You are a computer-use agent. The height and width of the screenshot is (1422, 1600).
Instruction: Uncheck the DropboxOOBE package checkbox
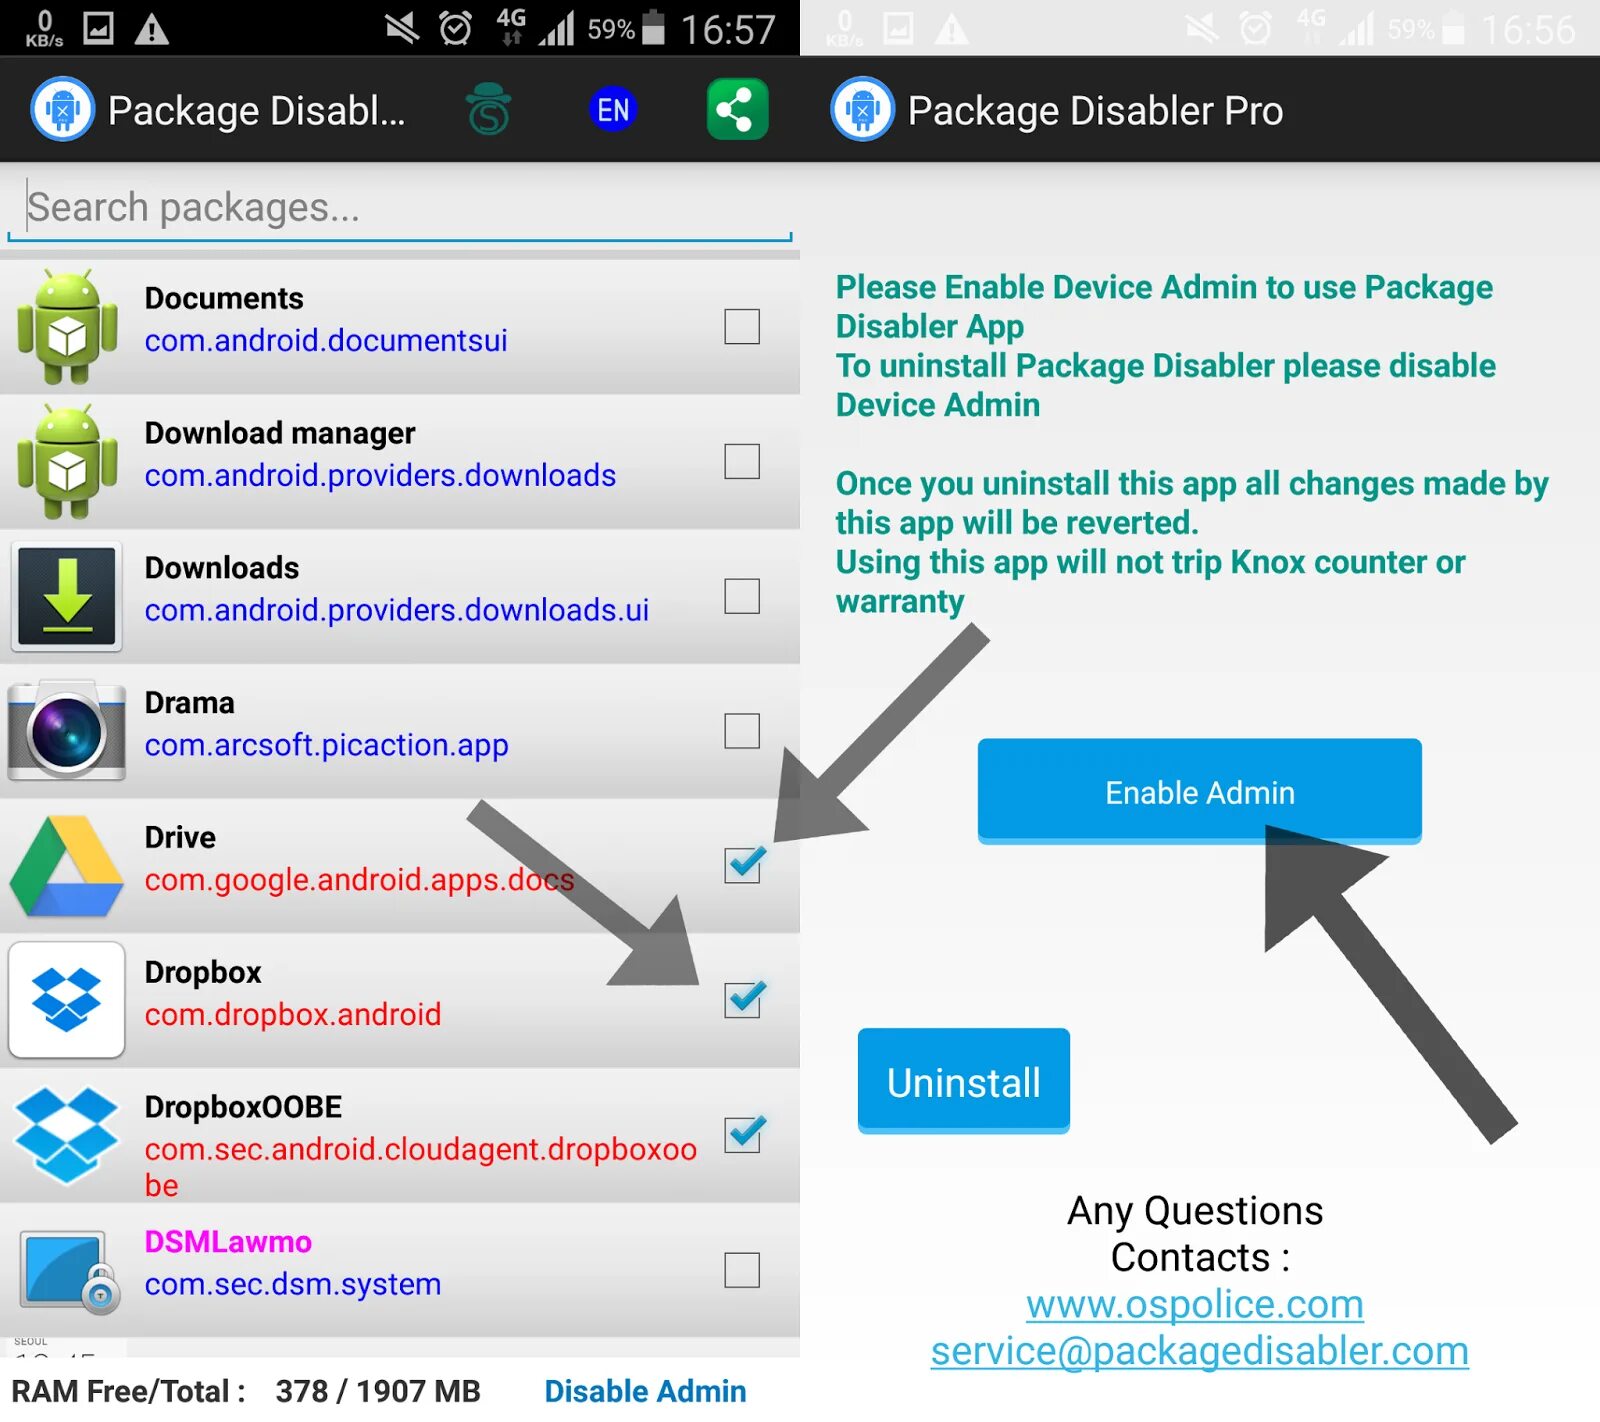[x=744, y=1133]
